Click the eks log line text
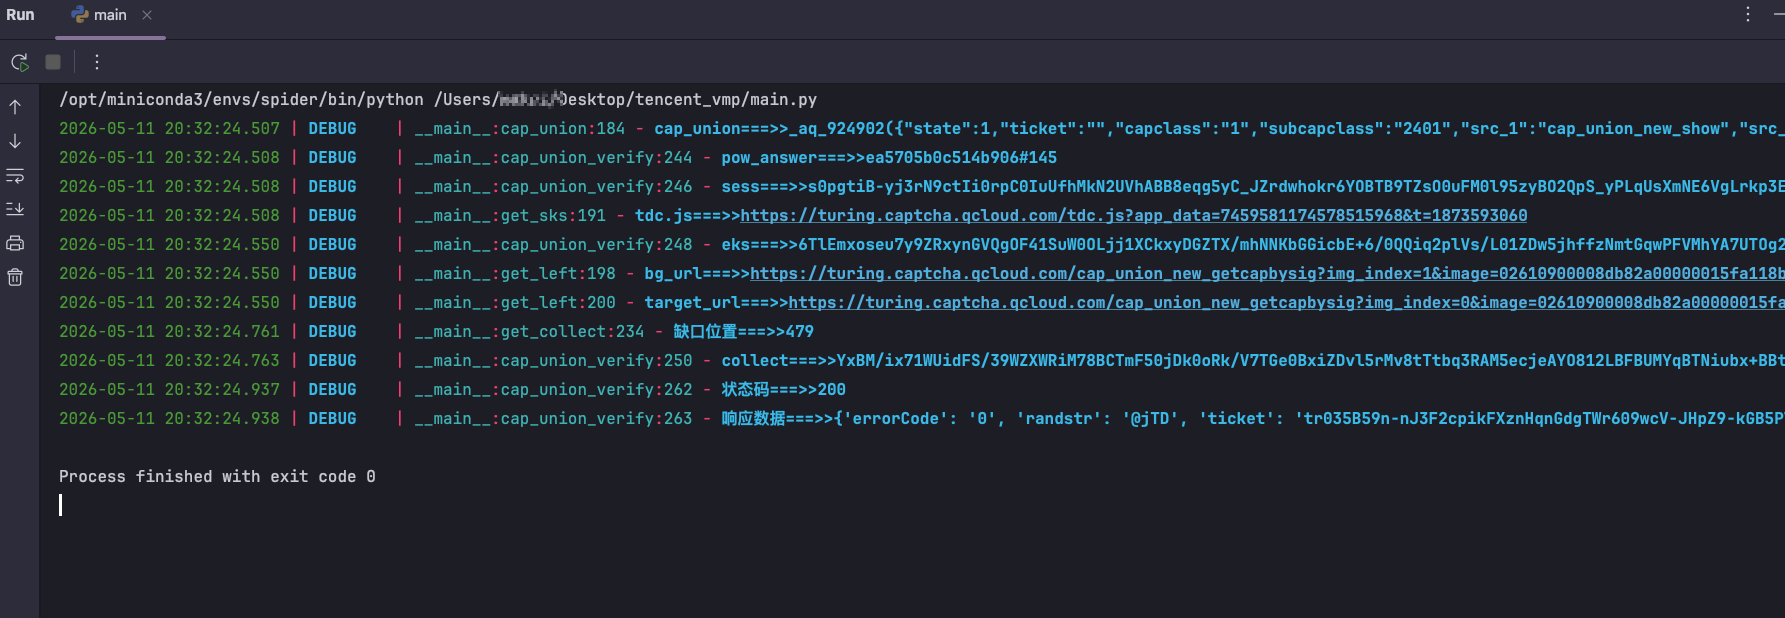Screen dimensions: 1785x618 1253,244
